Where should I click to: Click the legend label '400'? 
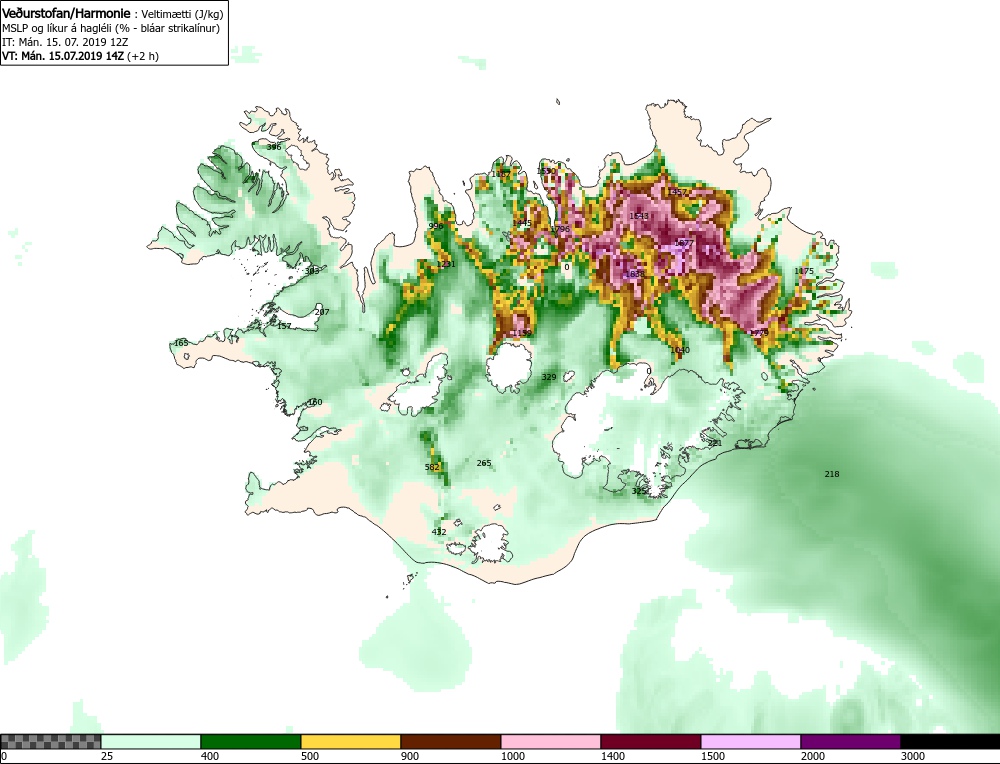click(x=209, y=756)
